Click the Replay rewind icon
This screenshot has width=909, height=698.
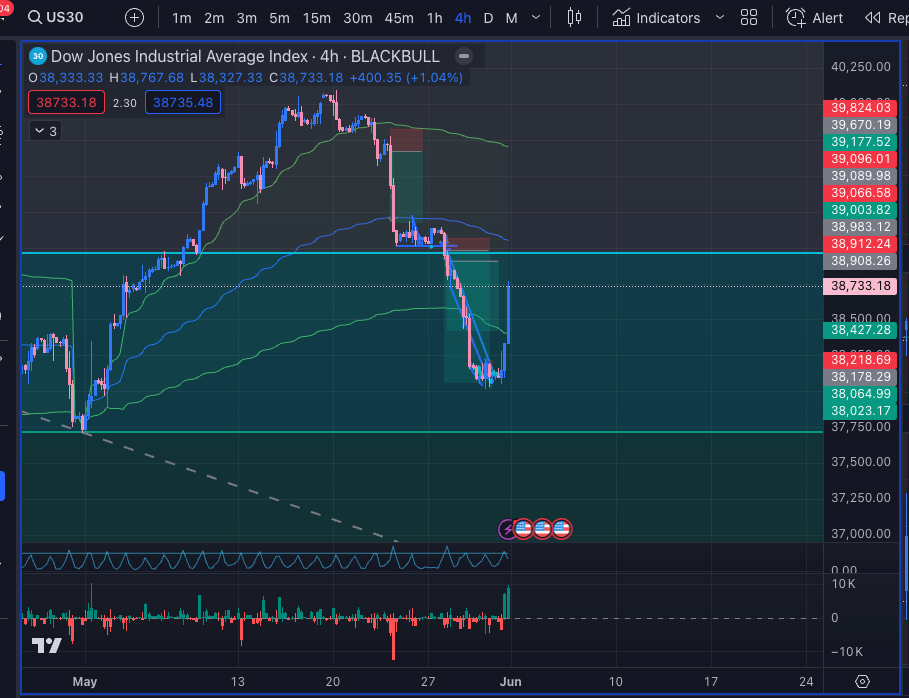click(x=873, y=18)
